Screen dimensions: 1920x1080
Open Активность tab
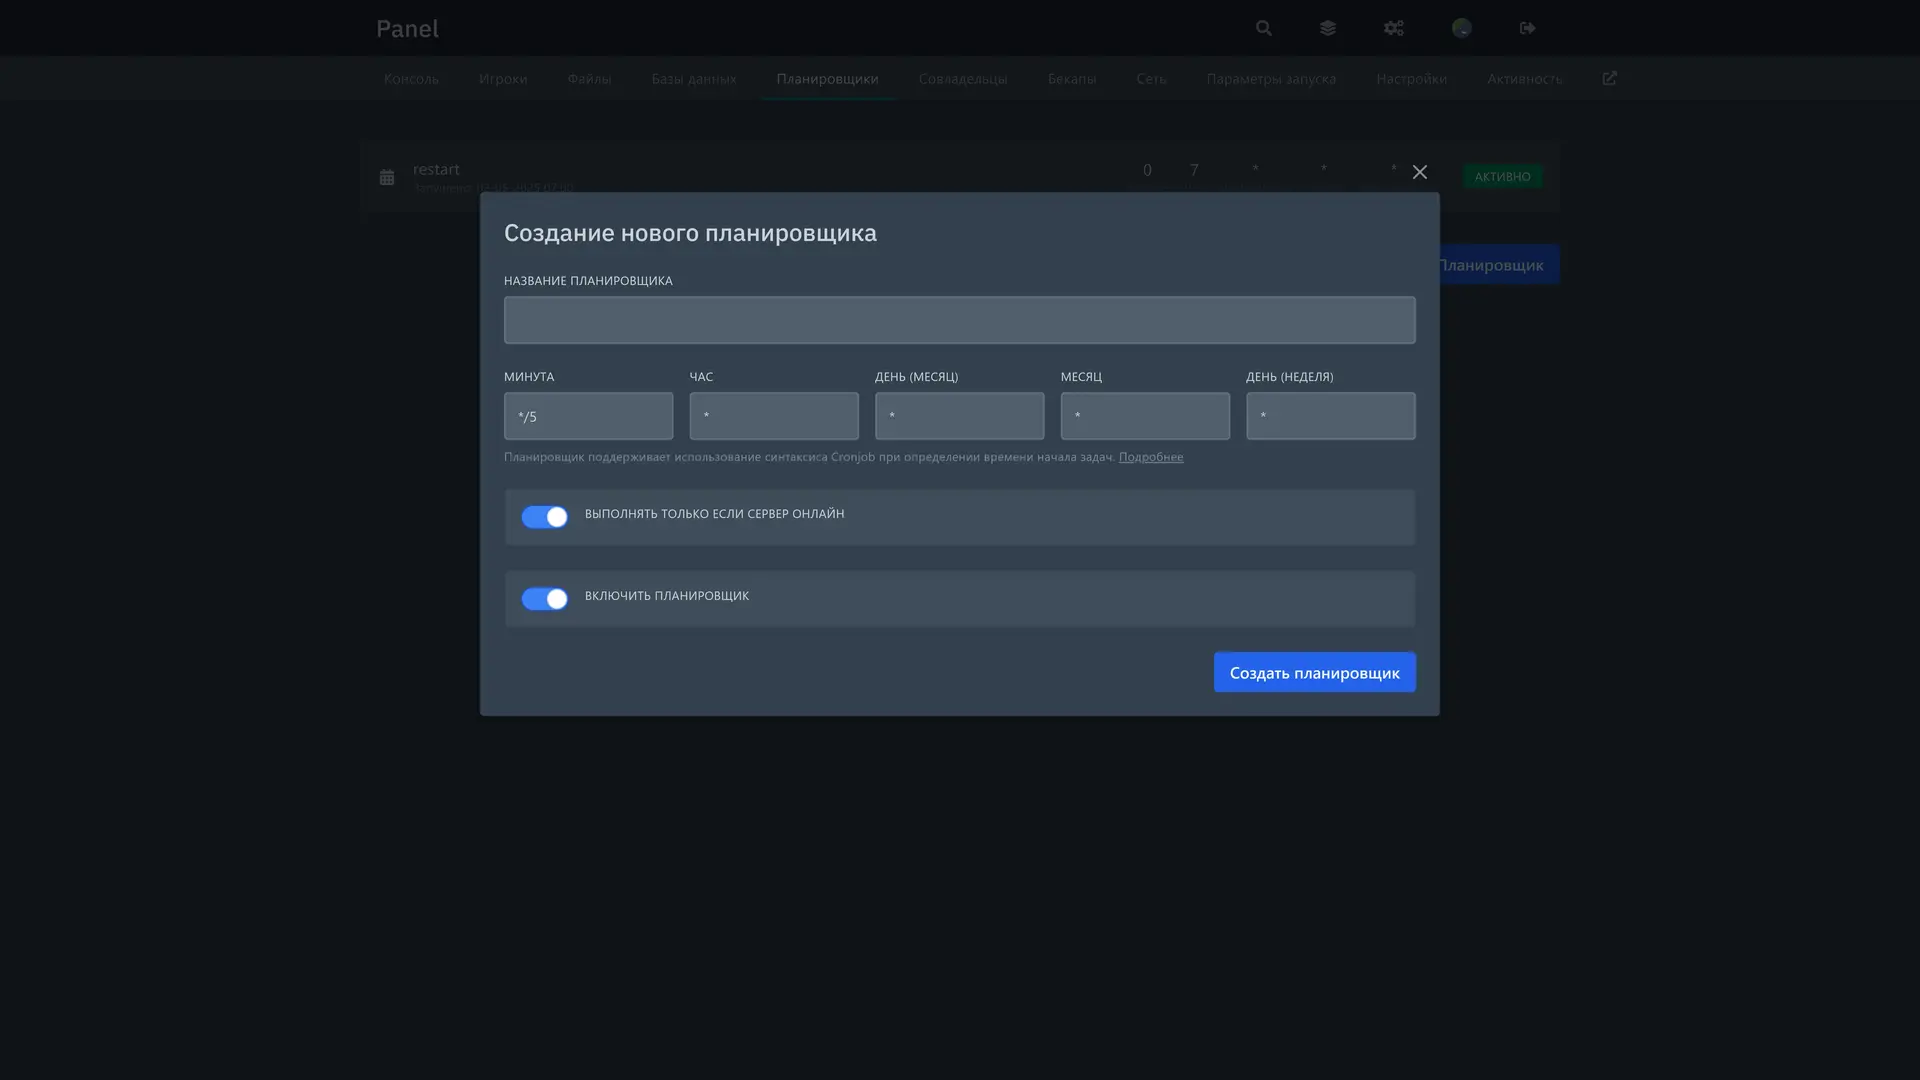click(1524, 78)
